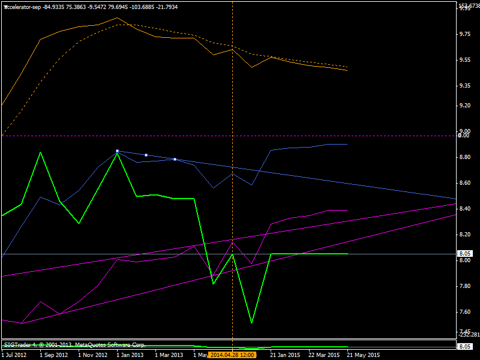The height and width of the screenshot is (360, 480).
Task: Click the first white trendline anchor point
Action: coord(117,151)
